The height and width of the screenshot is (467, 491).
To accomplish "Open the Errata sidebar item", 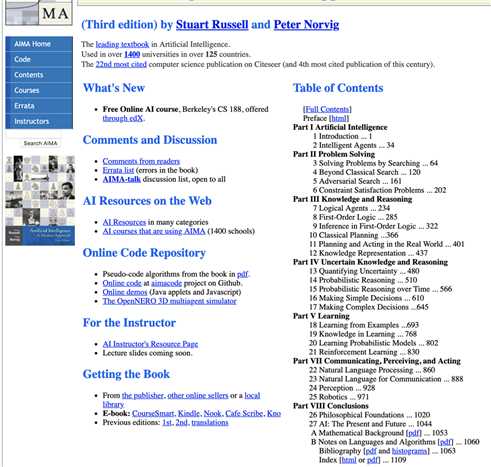I will click(x=39, y=106).
